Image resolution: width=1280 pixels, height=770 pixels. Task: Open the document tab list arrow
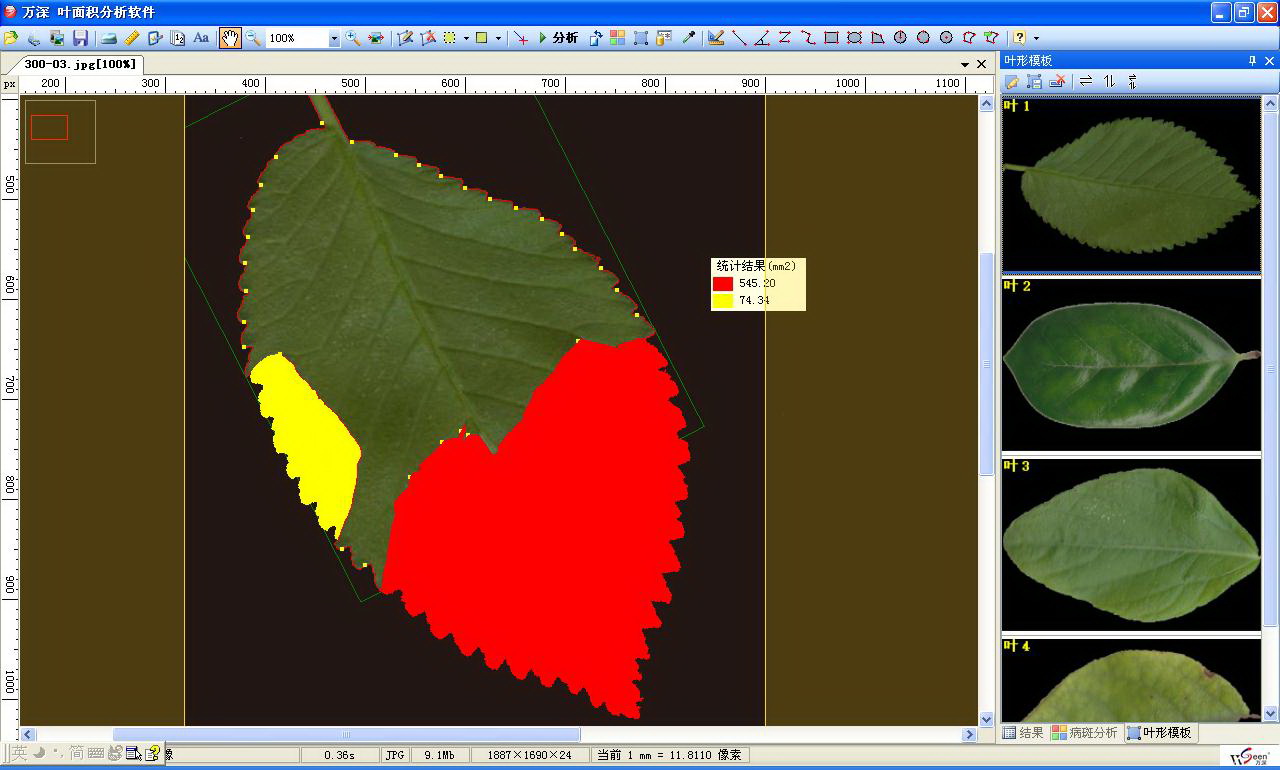coord(965,64)
